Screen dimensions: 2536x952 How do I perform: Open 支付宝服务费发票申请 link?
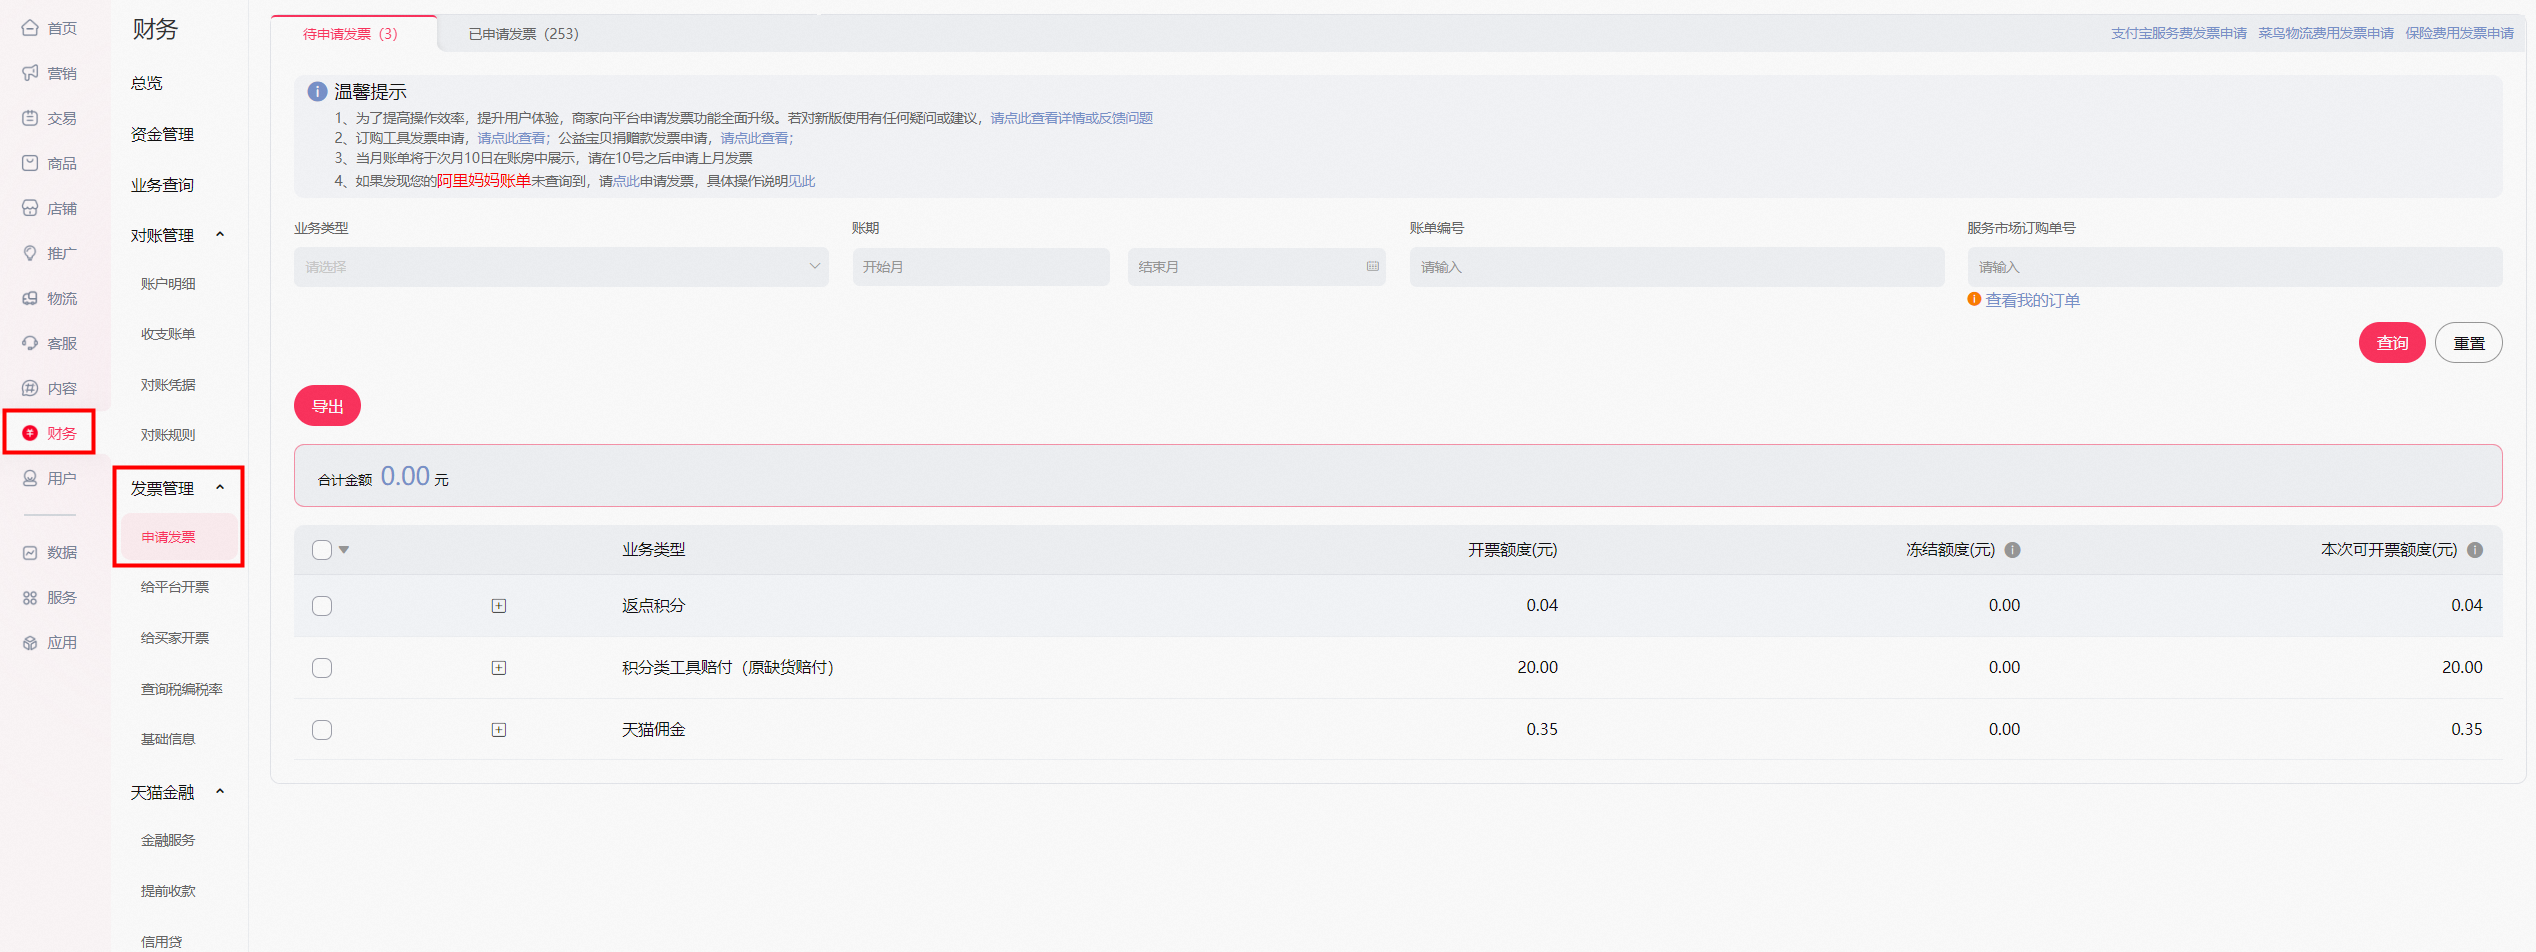coord(2179,33)
